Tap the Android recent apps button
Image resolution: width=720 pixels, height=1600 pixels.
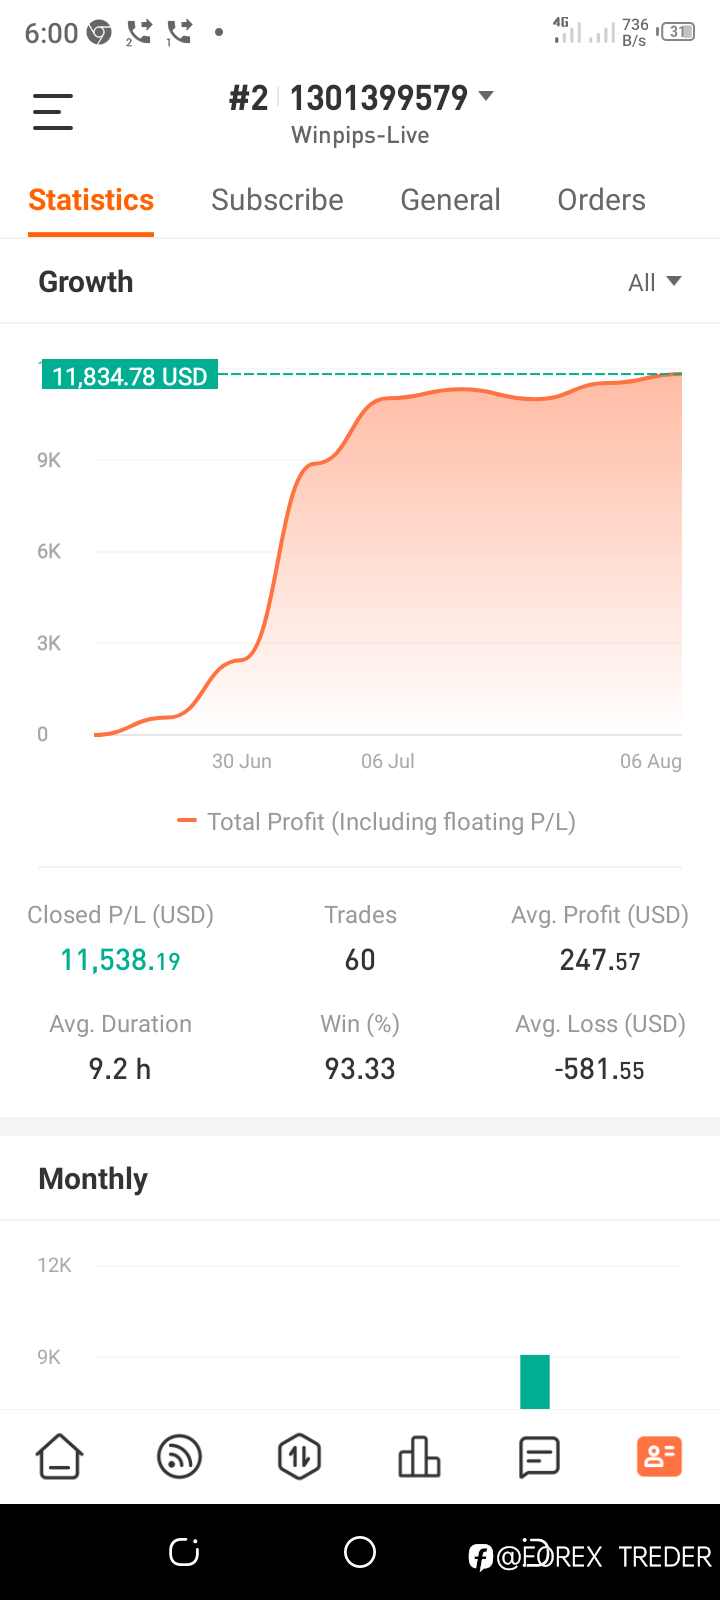tap(184, 1552)
